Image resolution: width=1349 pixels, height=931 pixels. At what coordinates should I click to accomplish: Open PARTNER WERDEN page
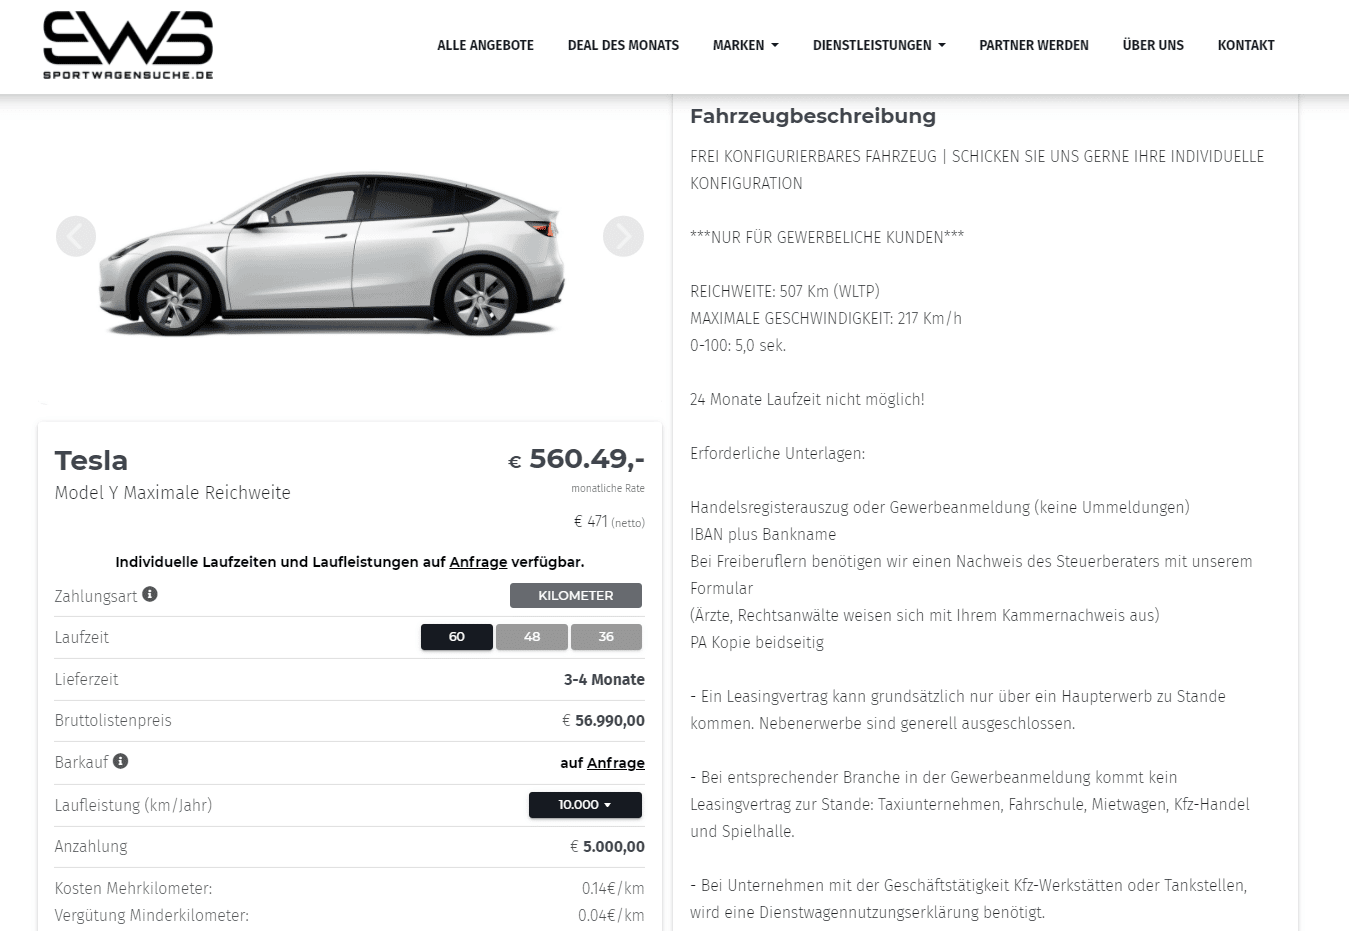coord(1034,45)
